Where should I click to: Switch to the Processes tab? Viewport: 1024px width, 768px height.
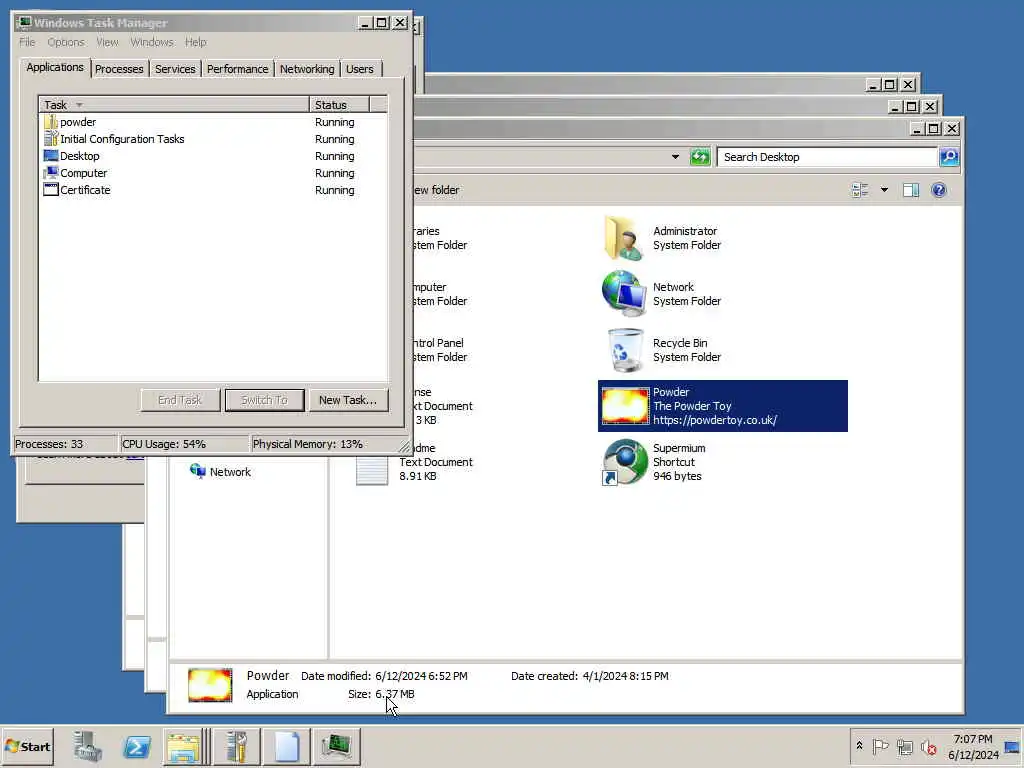[x=119, y=69]
